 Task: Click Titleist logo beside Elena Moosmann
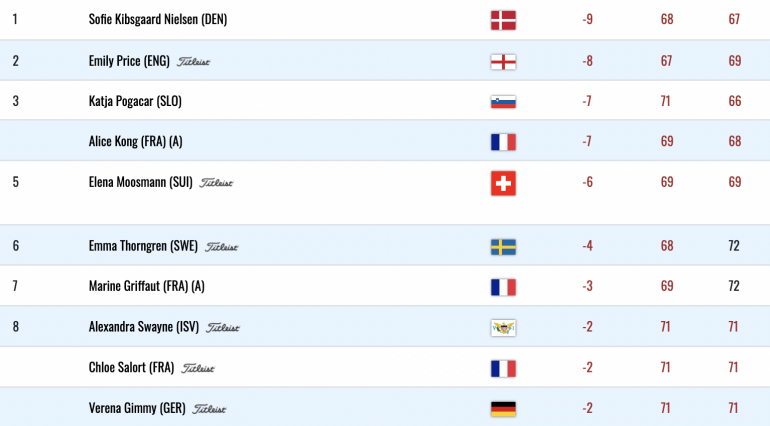tap(216, 183)
